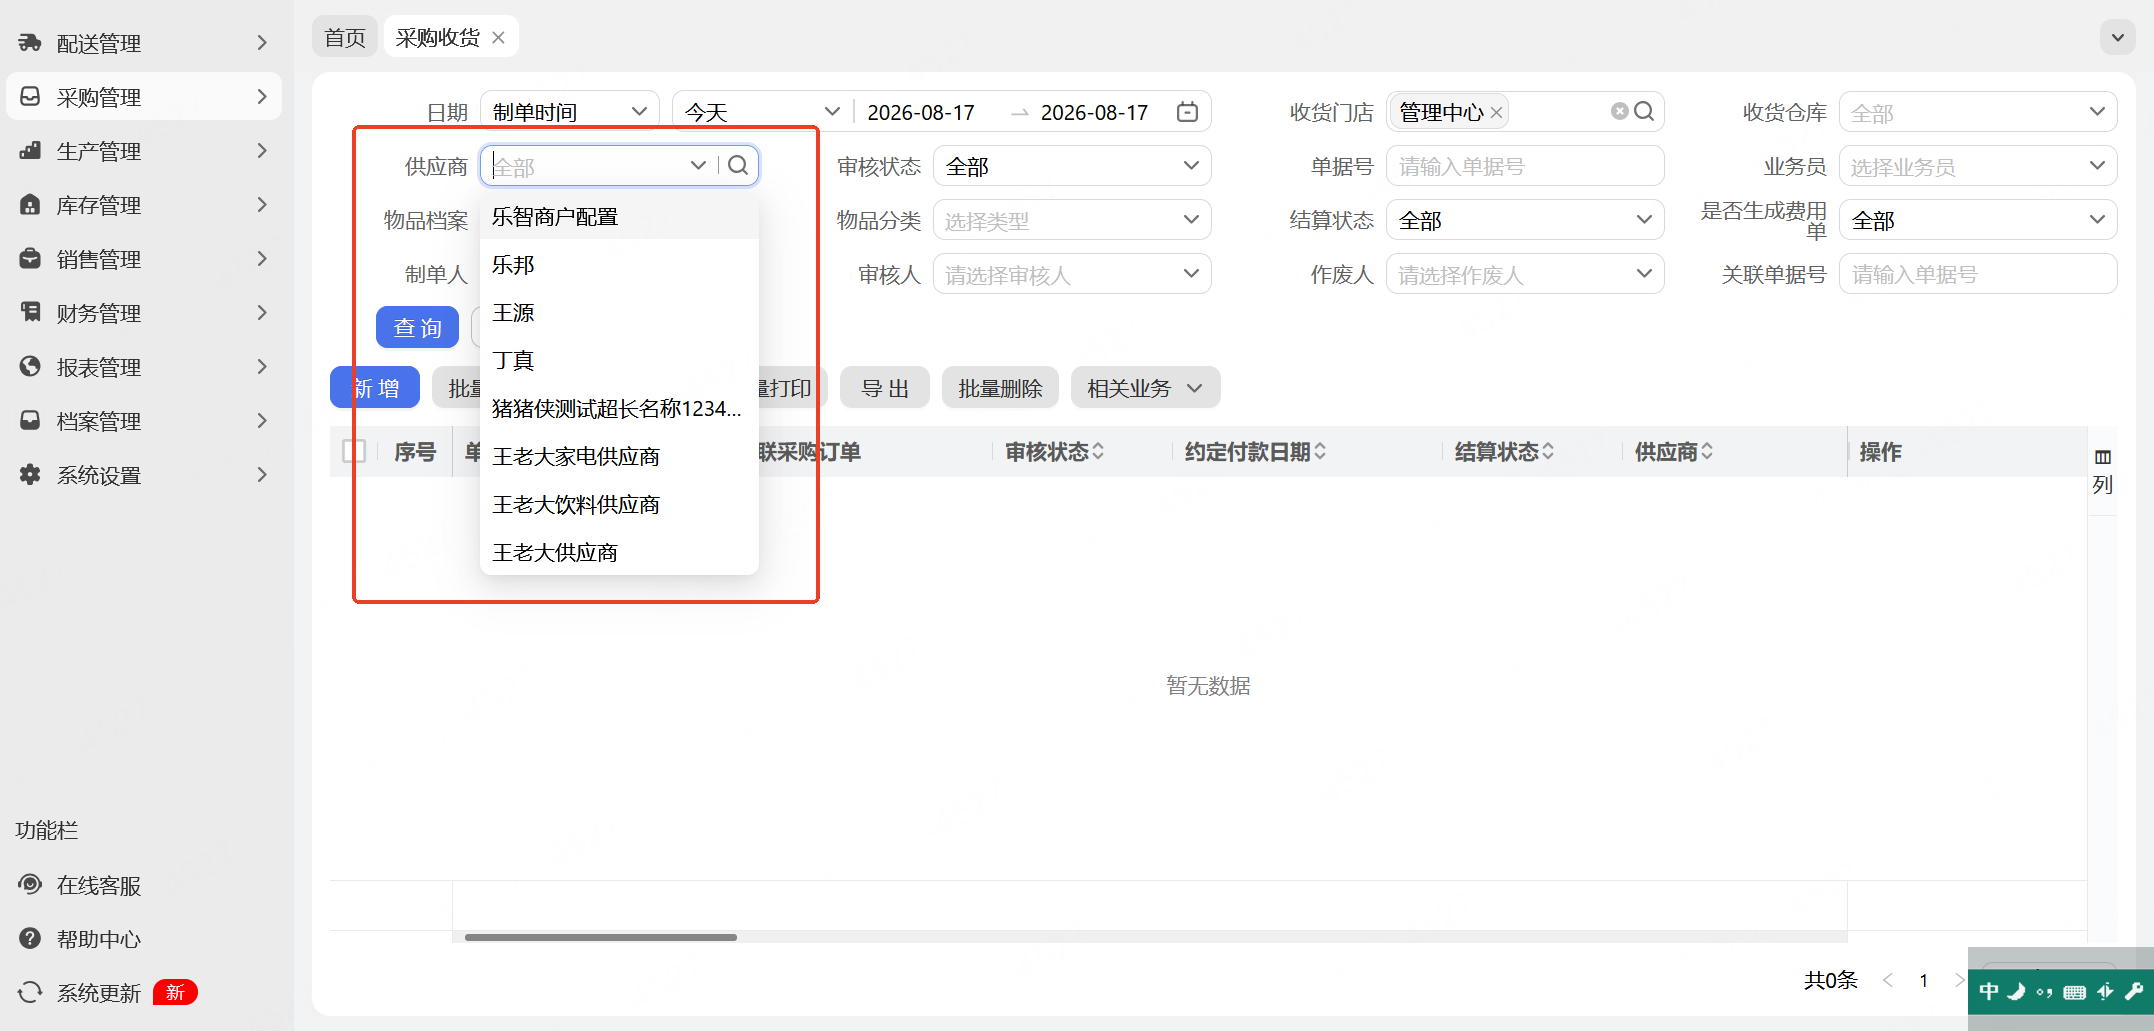Click the 系统更新 refresh icon
The height and width of the screenshot is (1031, 2154).
(x=30, y=992)
